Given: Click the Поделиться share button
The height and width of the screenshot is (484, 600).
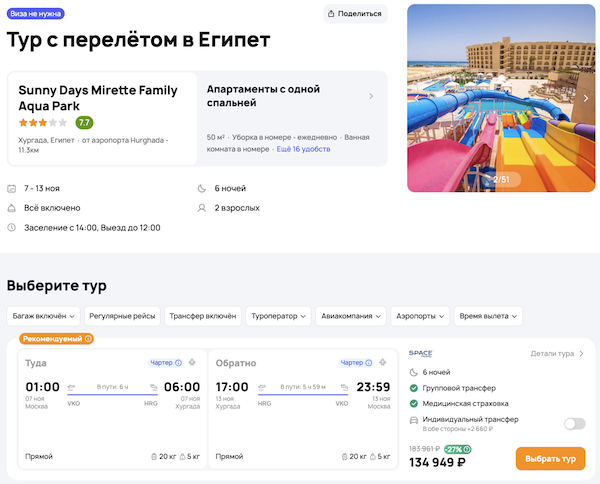Looking at the screenshot, I should click(355, 14).
